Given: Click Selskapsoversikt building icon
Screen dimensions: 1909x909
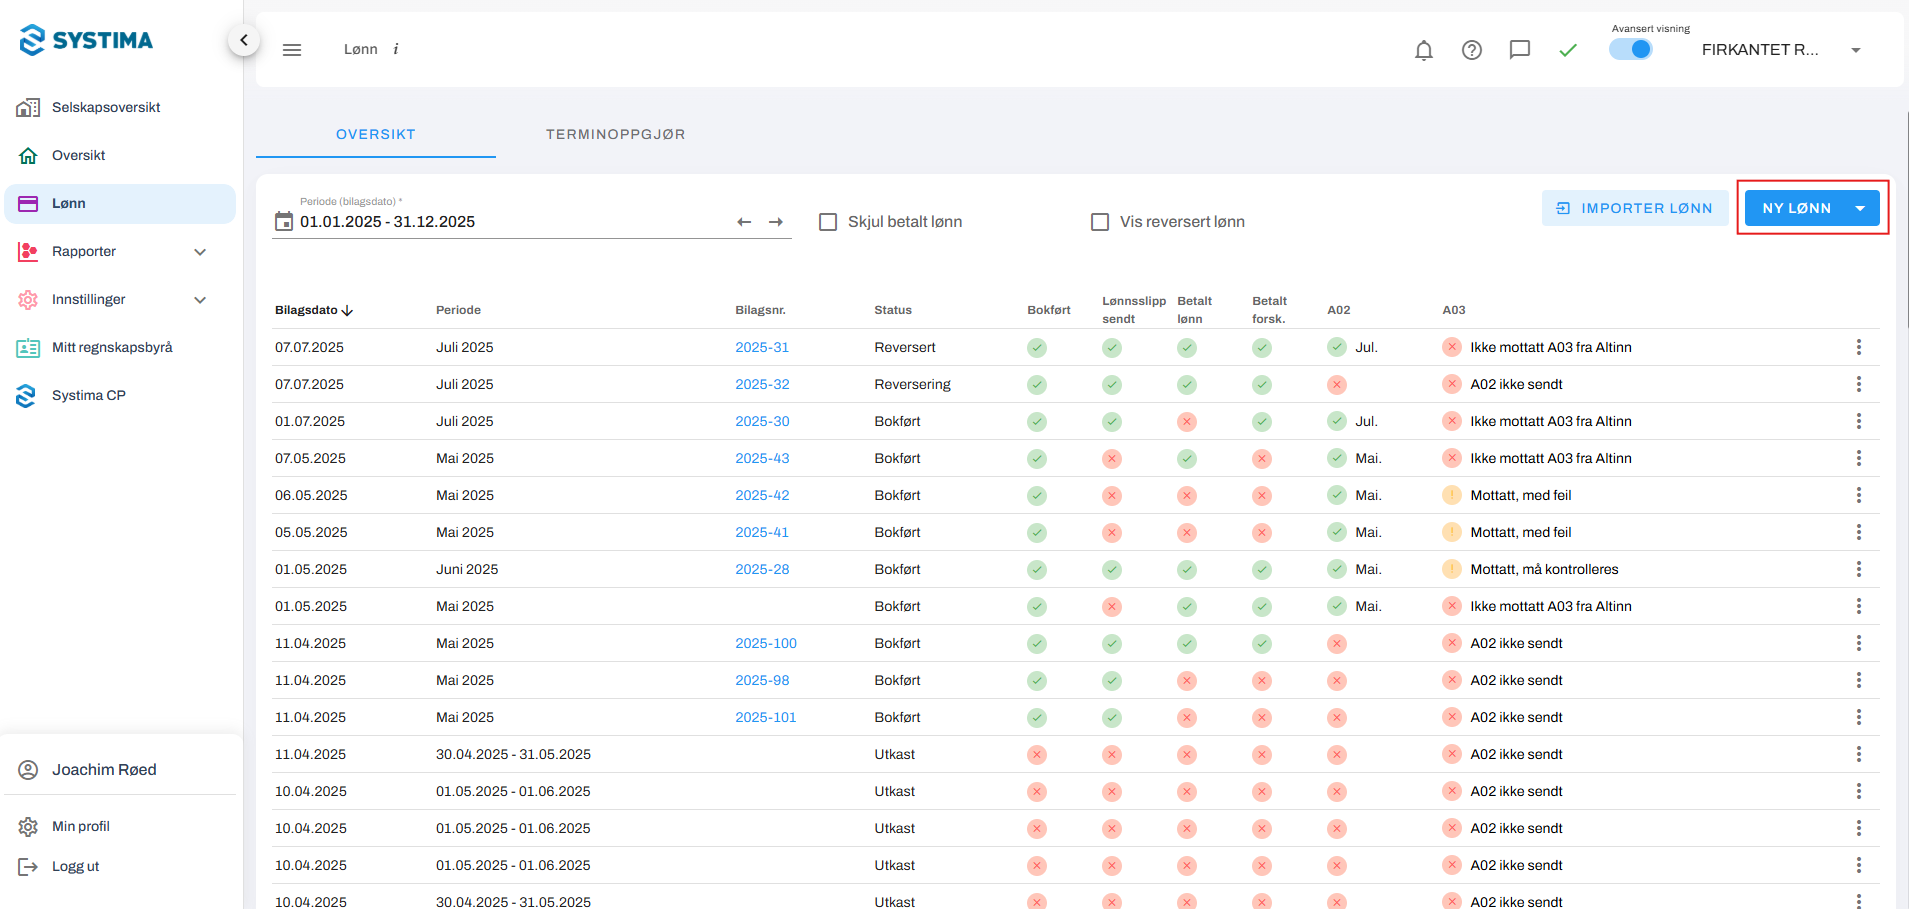Looking at the screenshot, I should 28,107.
